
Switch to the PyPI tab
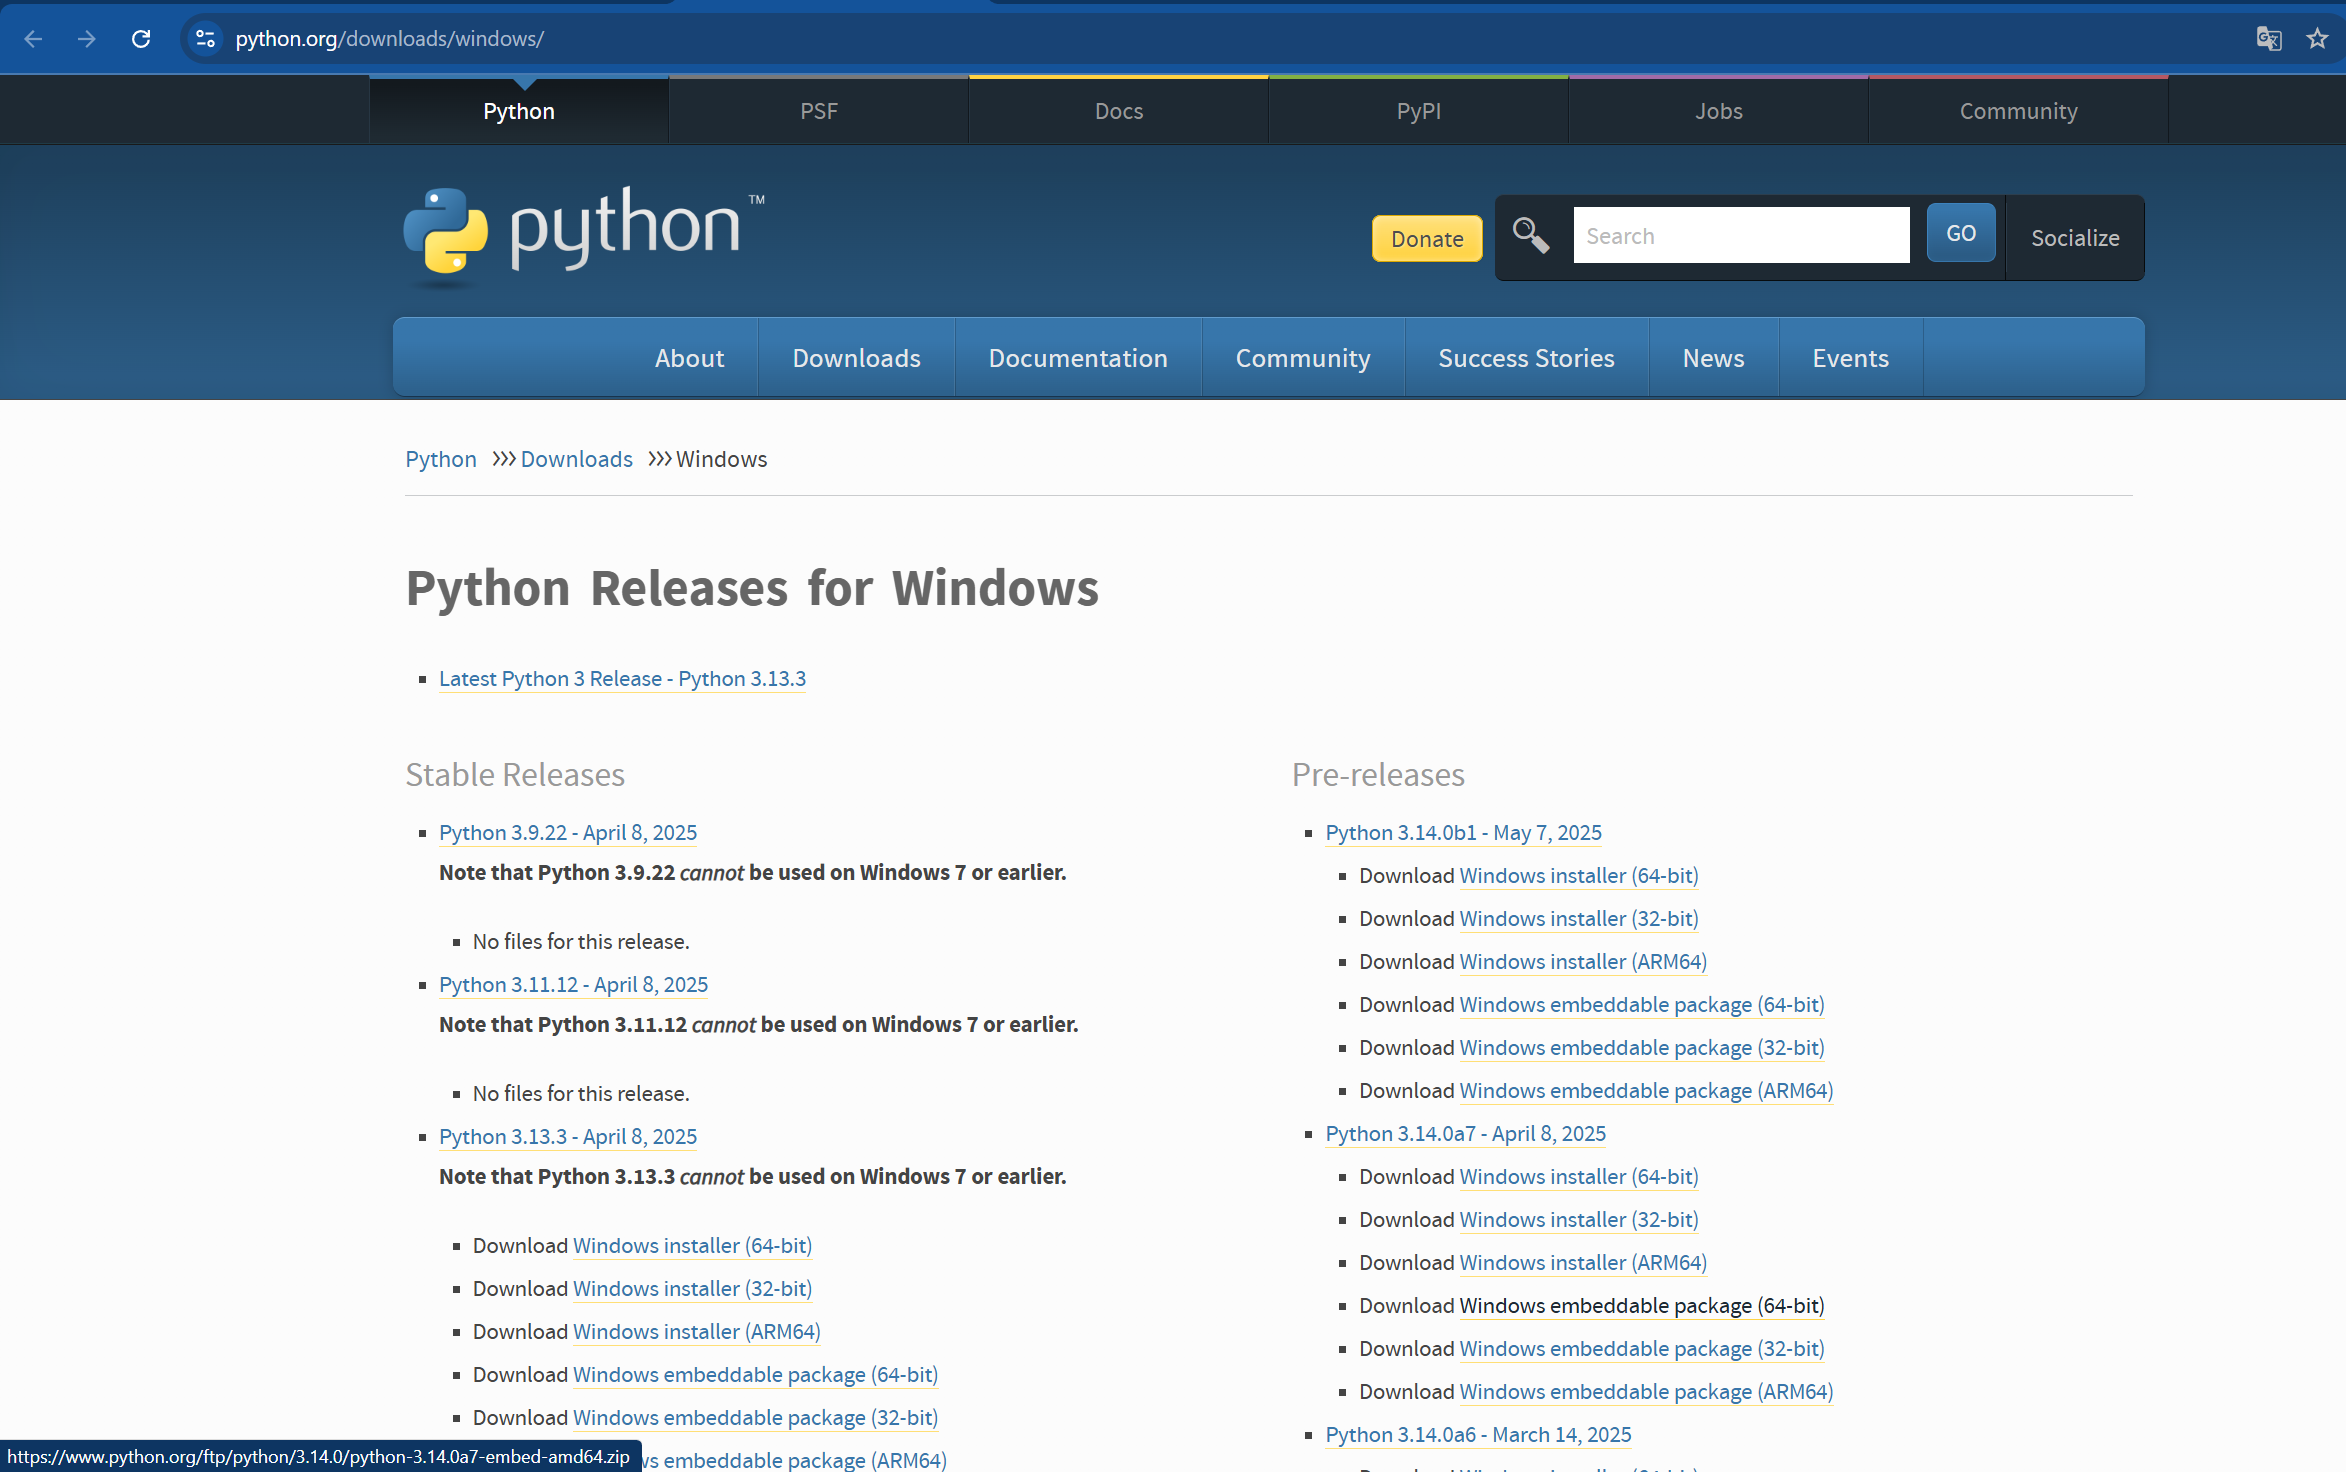click(1418, 110)
